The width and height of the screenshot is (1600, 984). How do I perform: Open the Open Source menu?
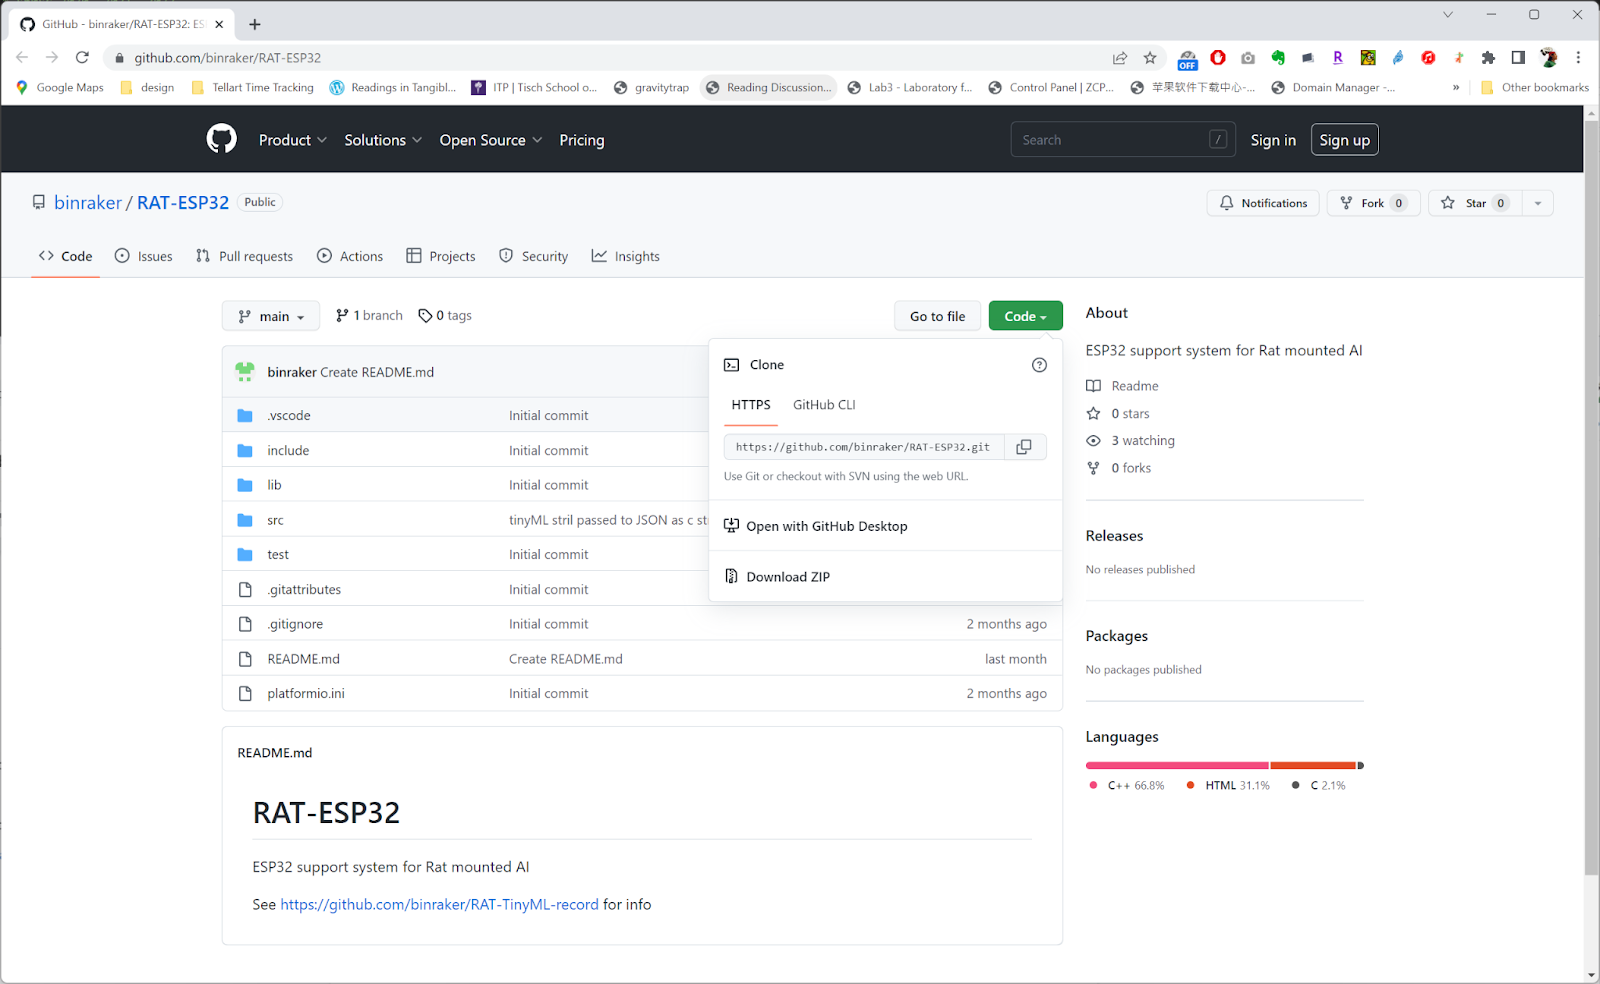[x=491, y=140]
